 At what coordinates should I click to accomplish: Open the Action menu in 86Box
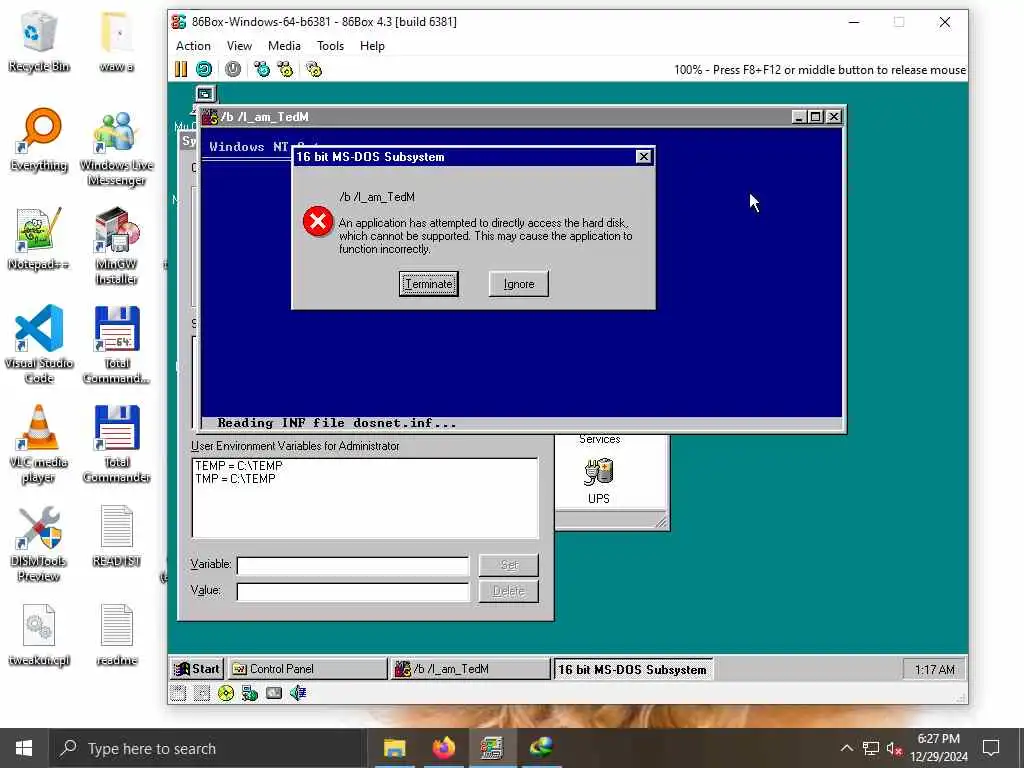(193, 46)
